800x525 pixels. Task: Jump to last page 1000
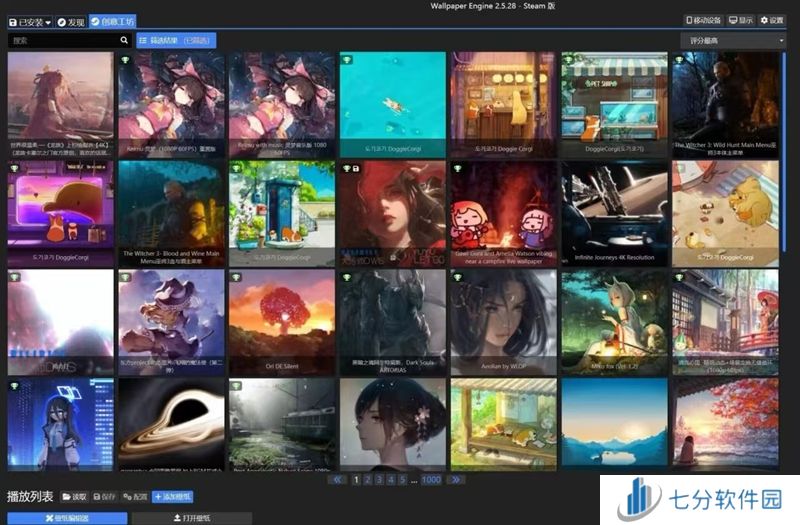431,480
